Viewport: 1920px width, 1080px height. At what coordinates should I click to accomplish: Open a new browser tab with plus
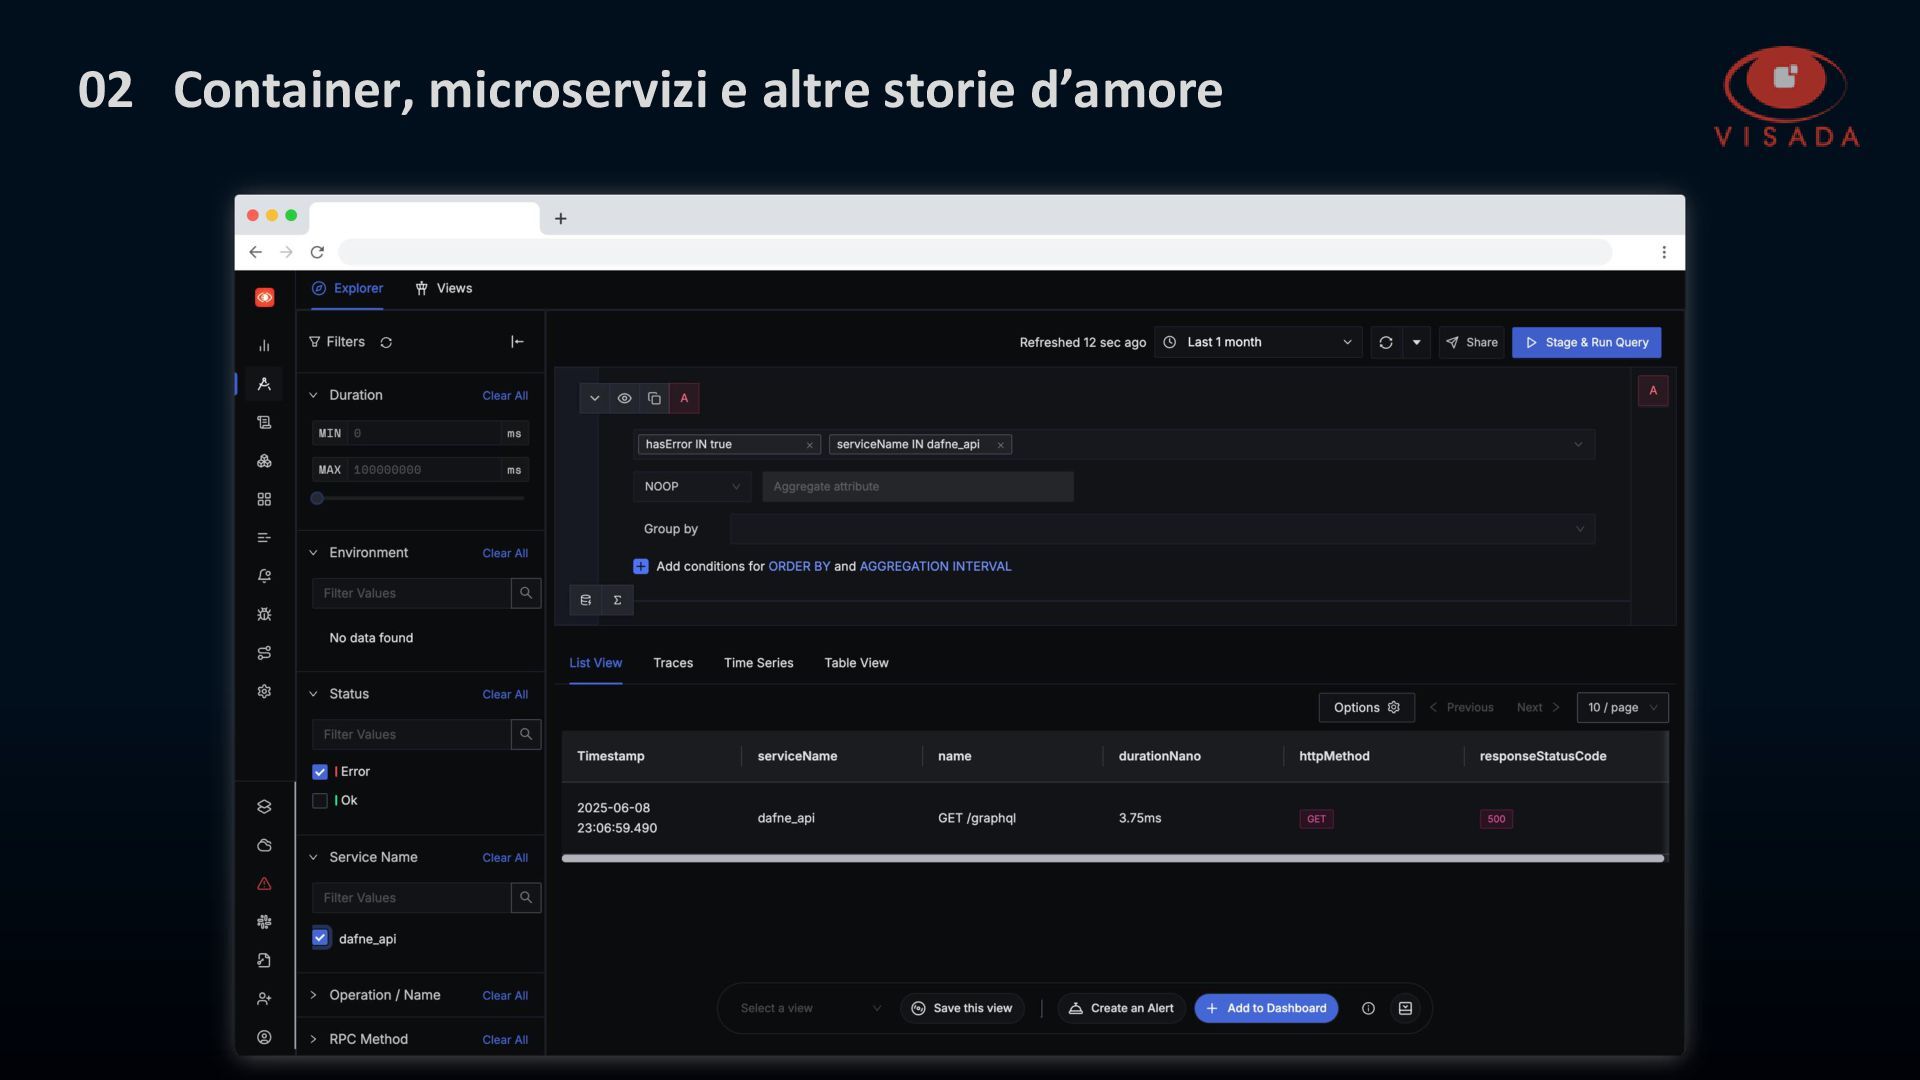pos(561,218)
